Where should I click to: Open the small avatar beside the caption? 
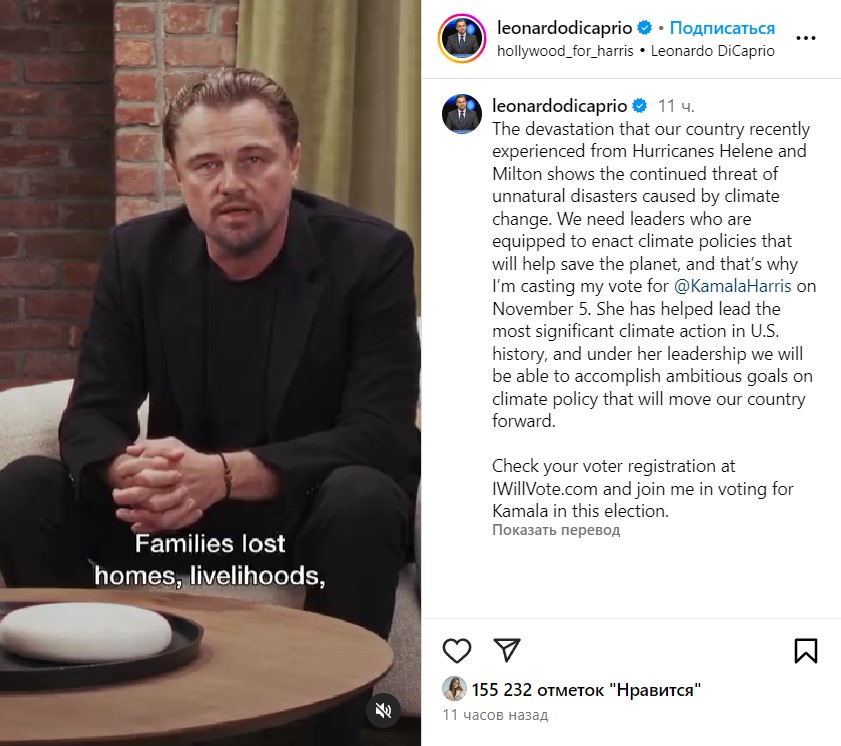pyautogui.click(x=462, y=114)
